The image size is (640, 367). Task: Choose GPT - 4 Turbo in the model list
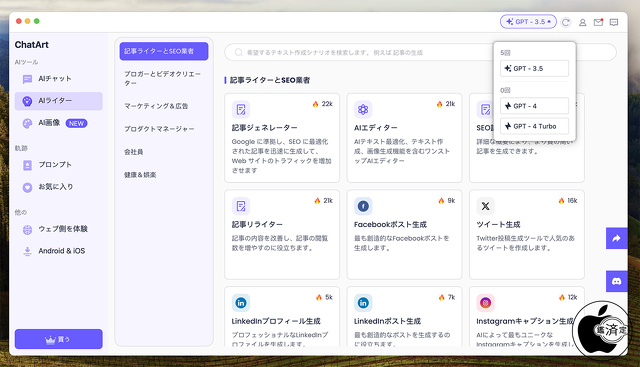pos(534,126)
